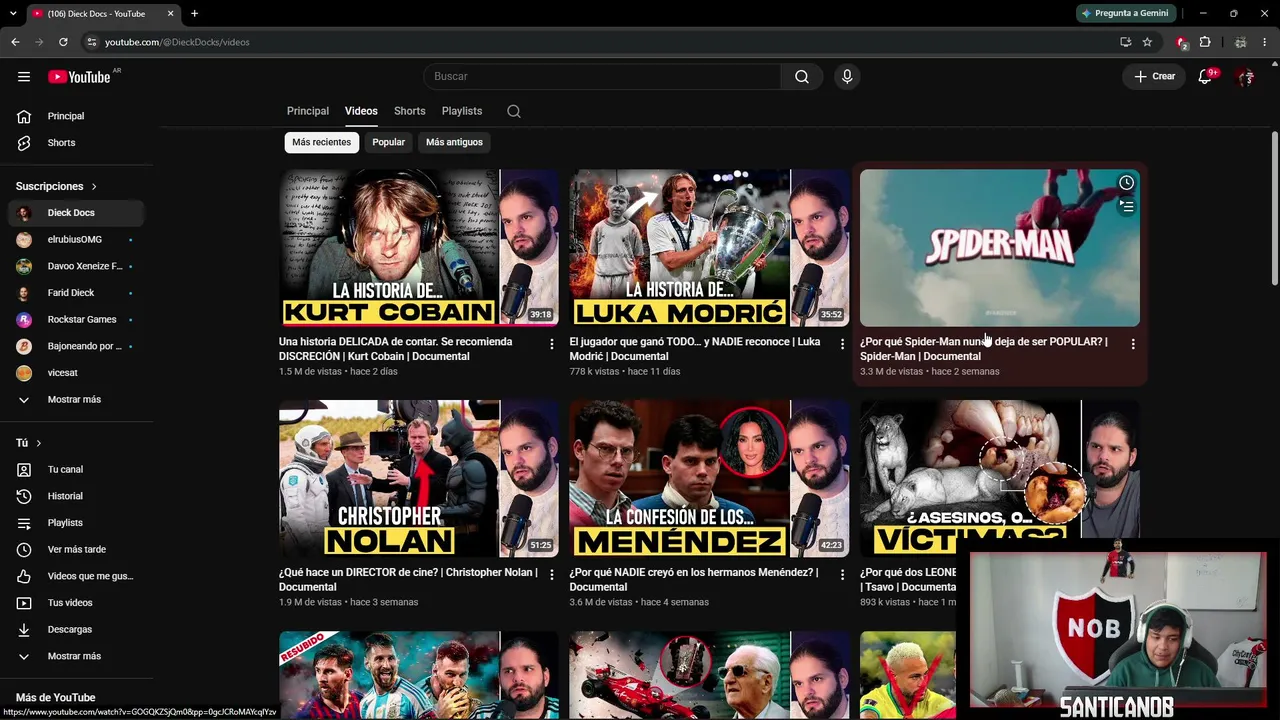The height and width of the screenshot is (720, 1280).
Task: Add Spider-Man video to queue
Action: click(x=1126, y=207)
